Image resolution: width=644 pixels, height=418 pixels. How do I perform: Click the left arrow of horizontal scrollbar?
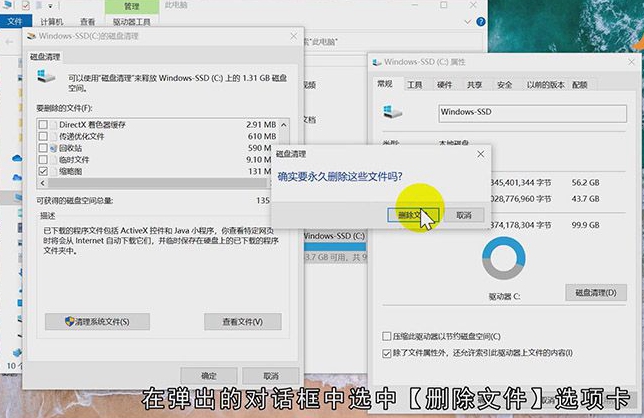(43, 183)
